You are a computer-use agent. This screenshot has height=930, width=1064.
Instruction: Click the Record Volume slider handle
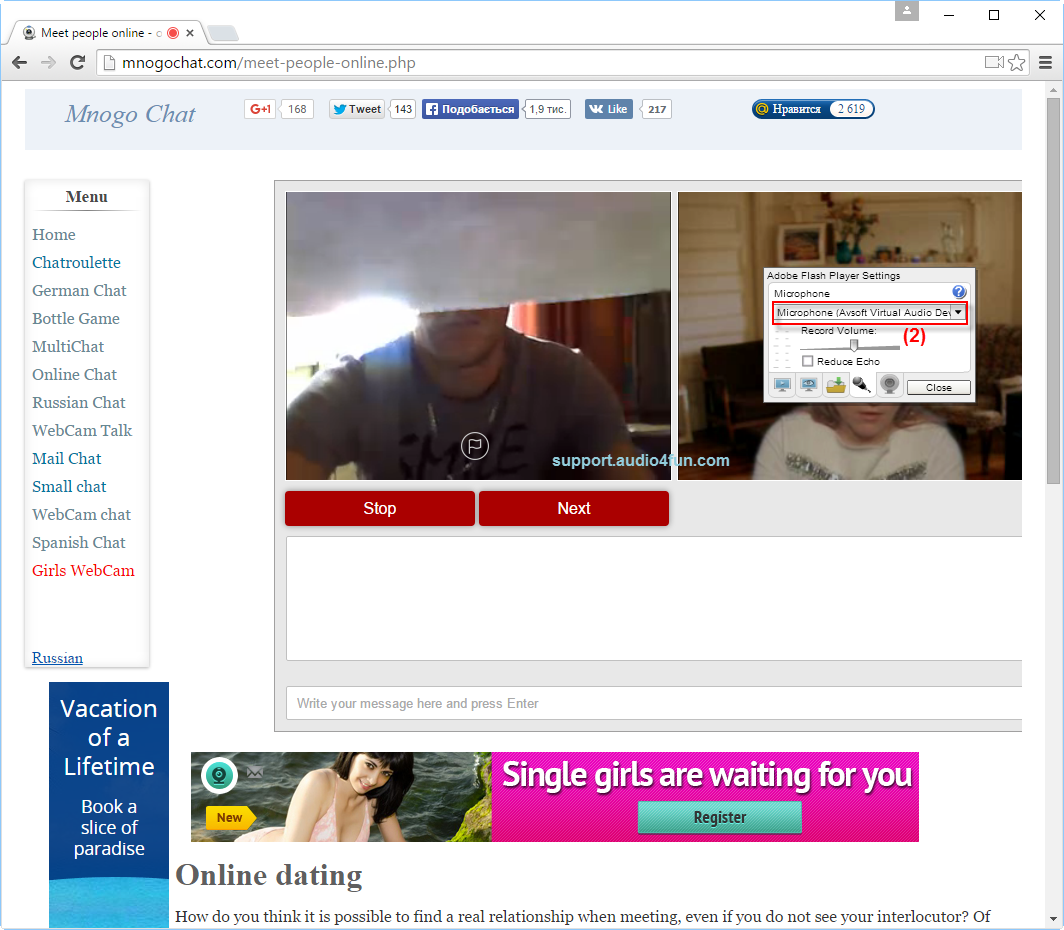[853, 345]
